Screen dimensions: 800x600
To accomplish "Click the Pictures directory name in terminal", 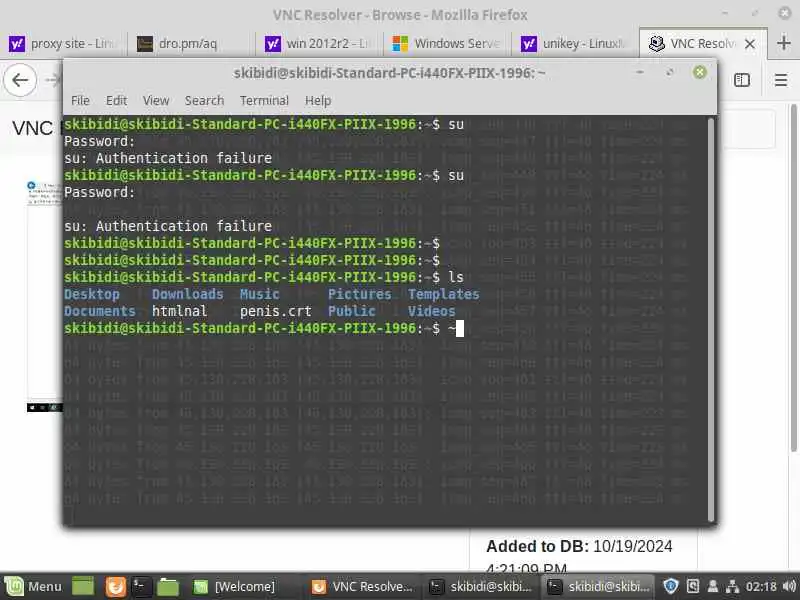I will [359, 294].
